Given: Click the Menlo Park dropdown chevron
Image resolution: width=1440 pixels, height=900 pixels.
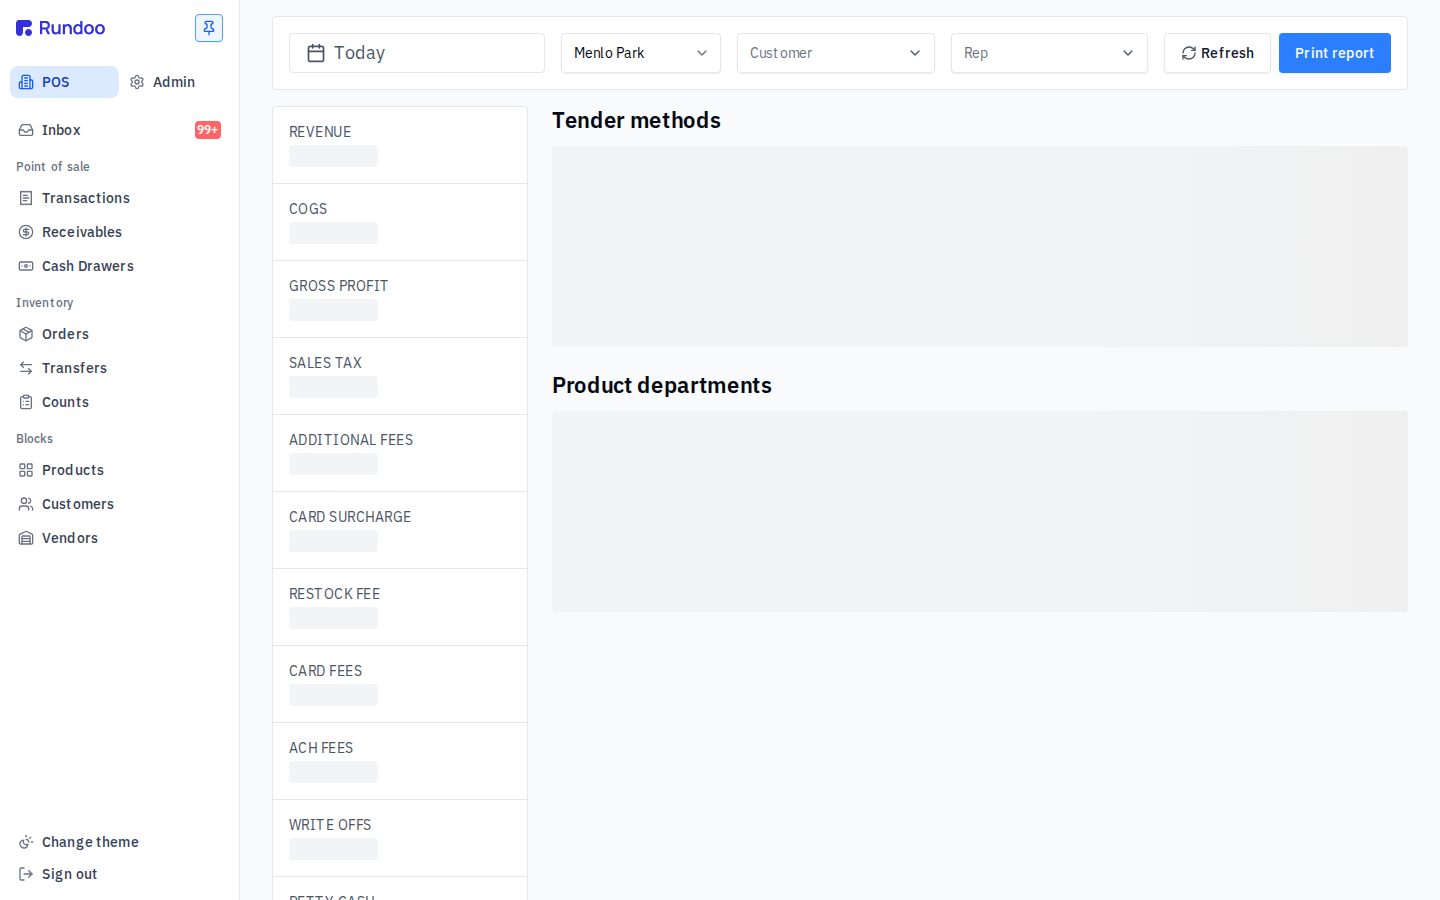Looking at the screenshot, I should click(702, 53).
